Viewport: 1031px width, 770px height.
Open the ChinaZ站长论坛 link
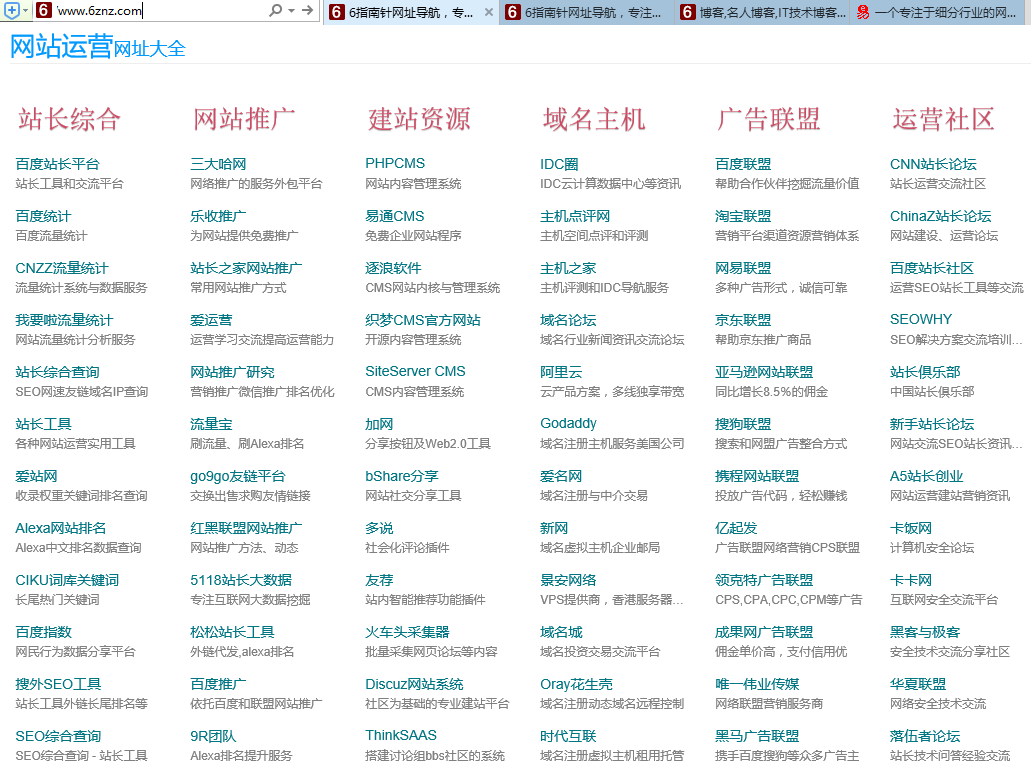940,216
